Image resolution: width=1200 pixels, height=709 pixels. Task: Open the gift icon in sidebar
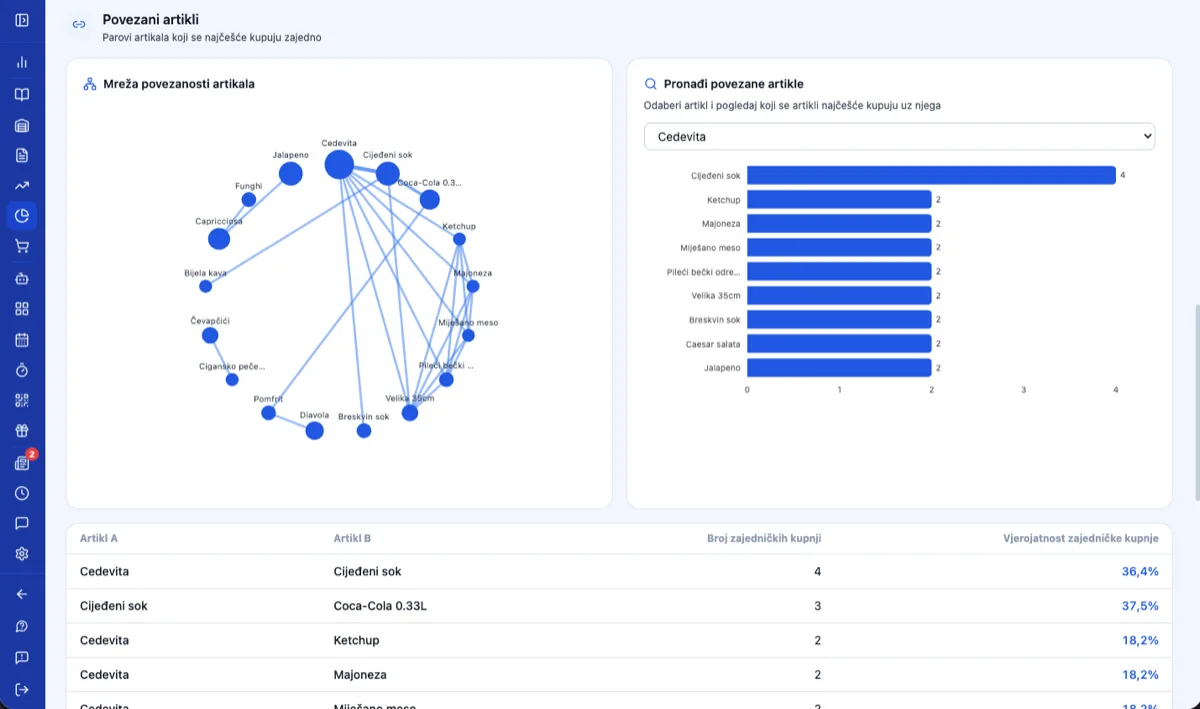click(22, 431)
